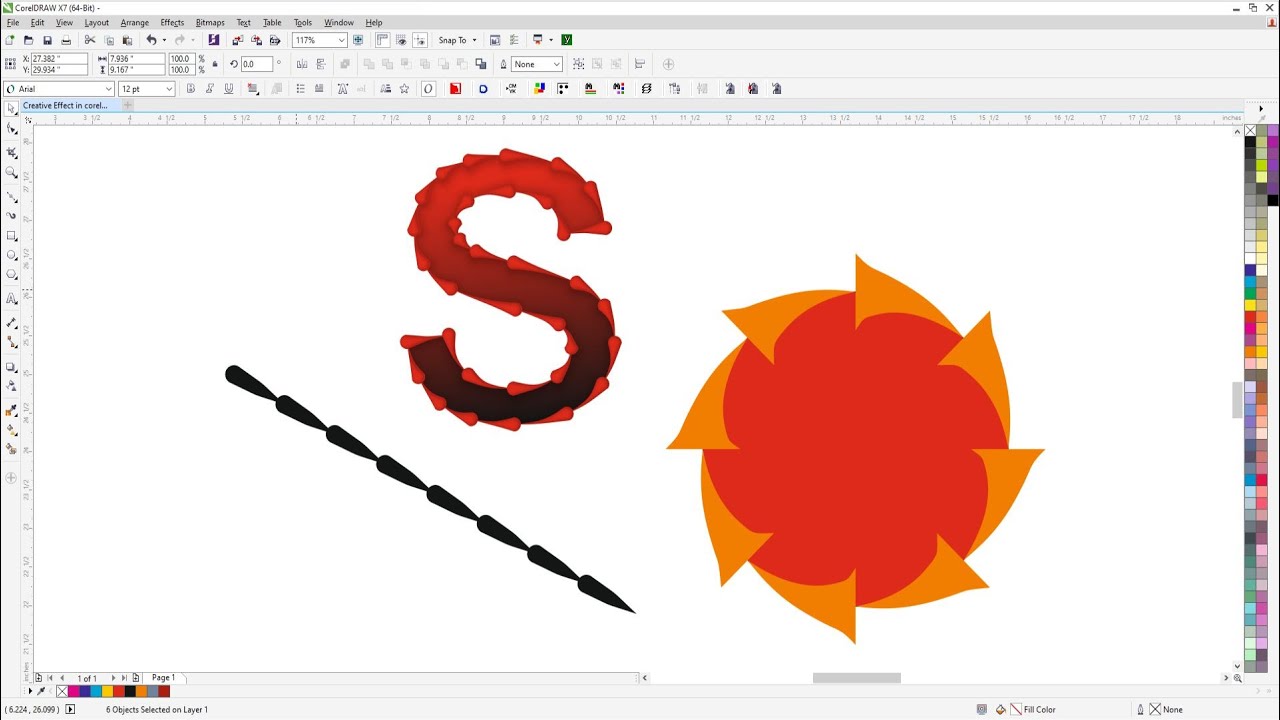This screenshot has height=720, width=1280.
Task: Click the Undo arrow
Action: 151,40
